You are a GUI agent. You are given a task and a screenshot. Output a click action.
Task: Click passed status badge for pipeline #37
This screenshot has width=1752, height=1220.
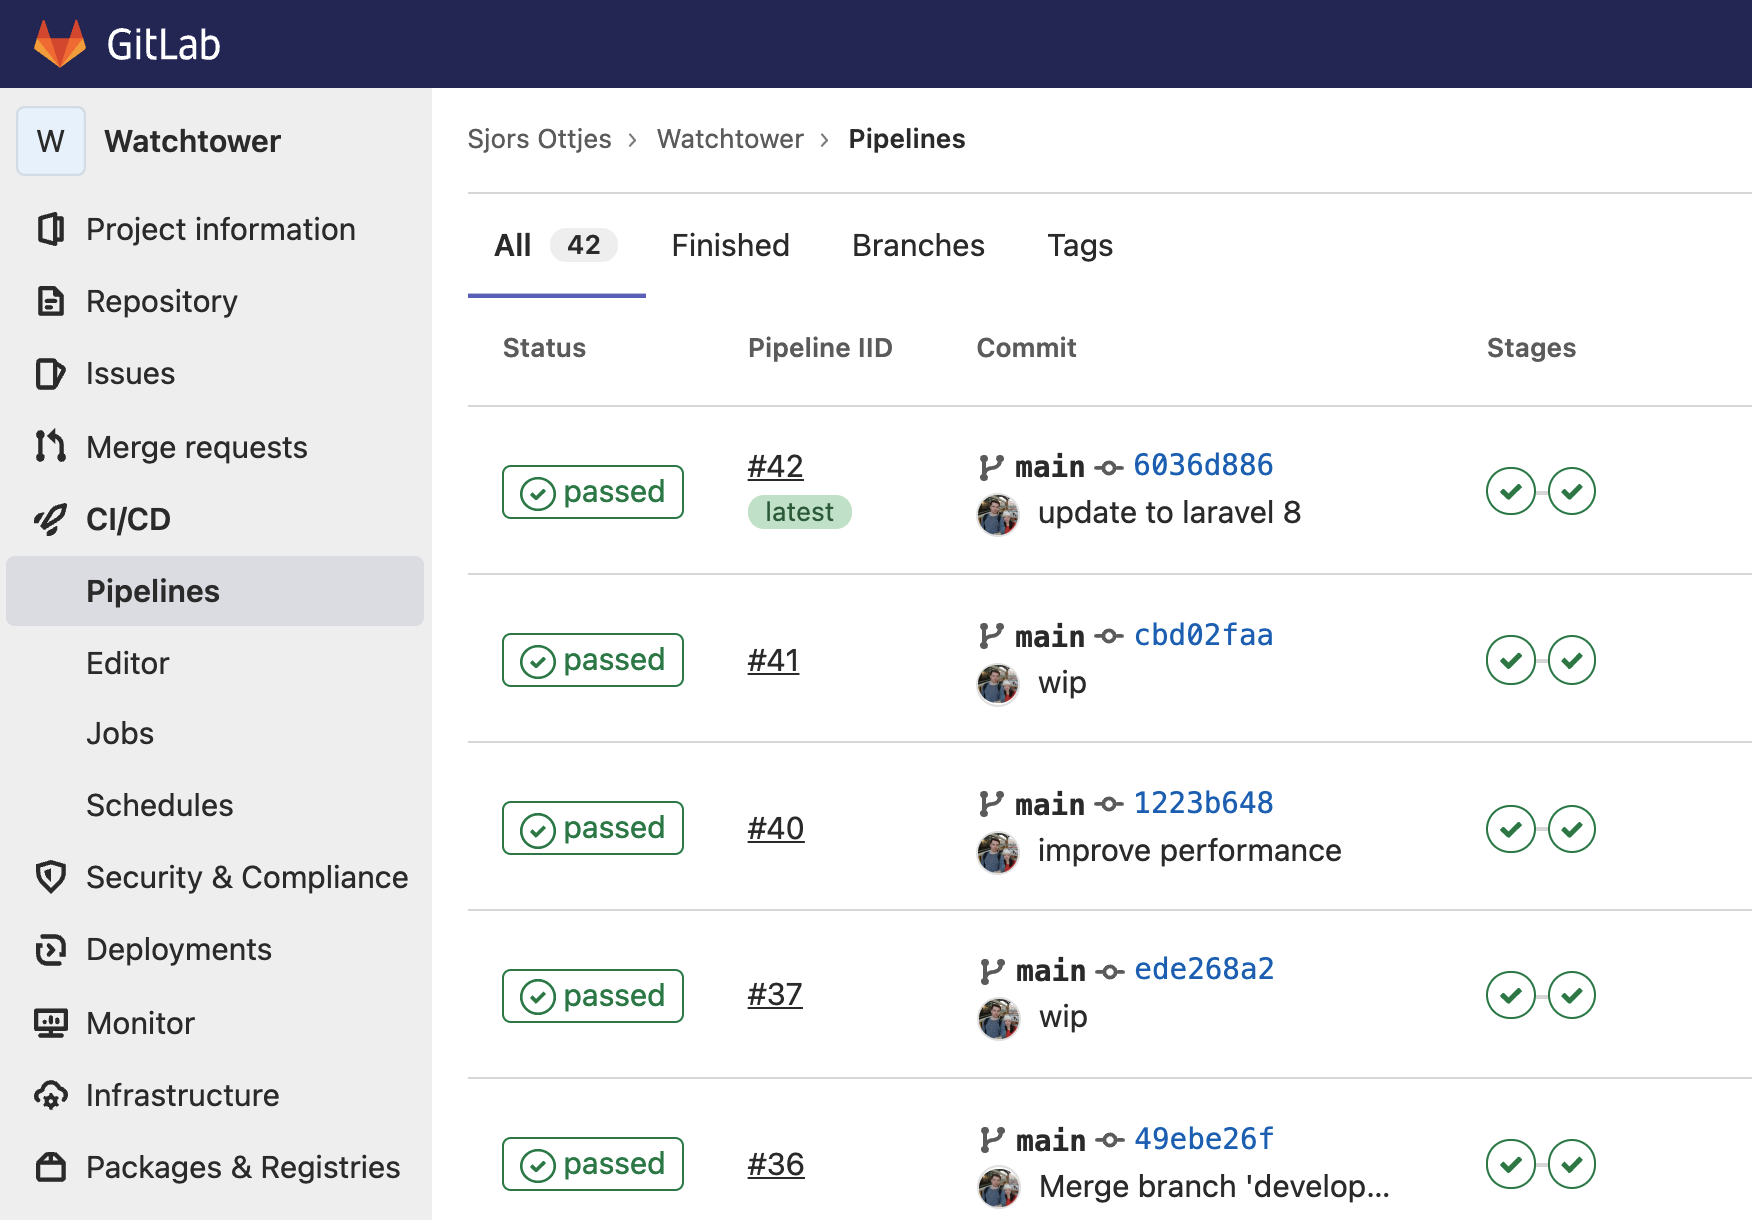point(593,996)
